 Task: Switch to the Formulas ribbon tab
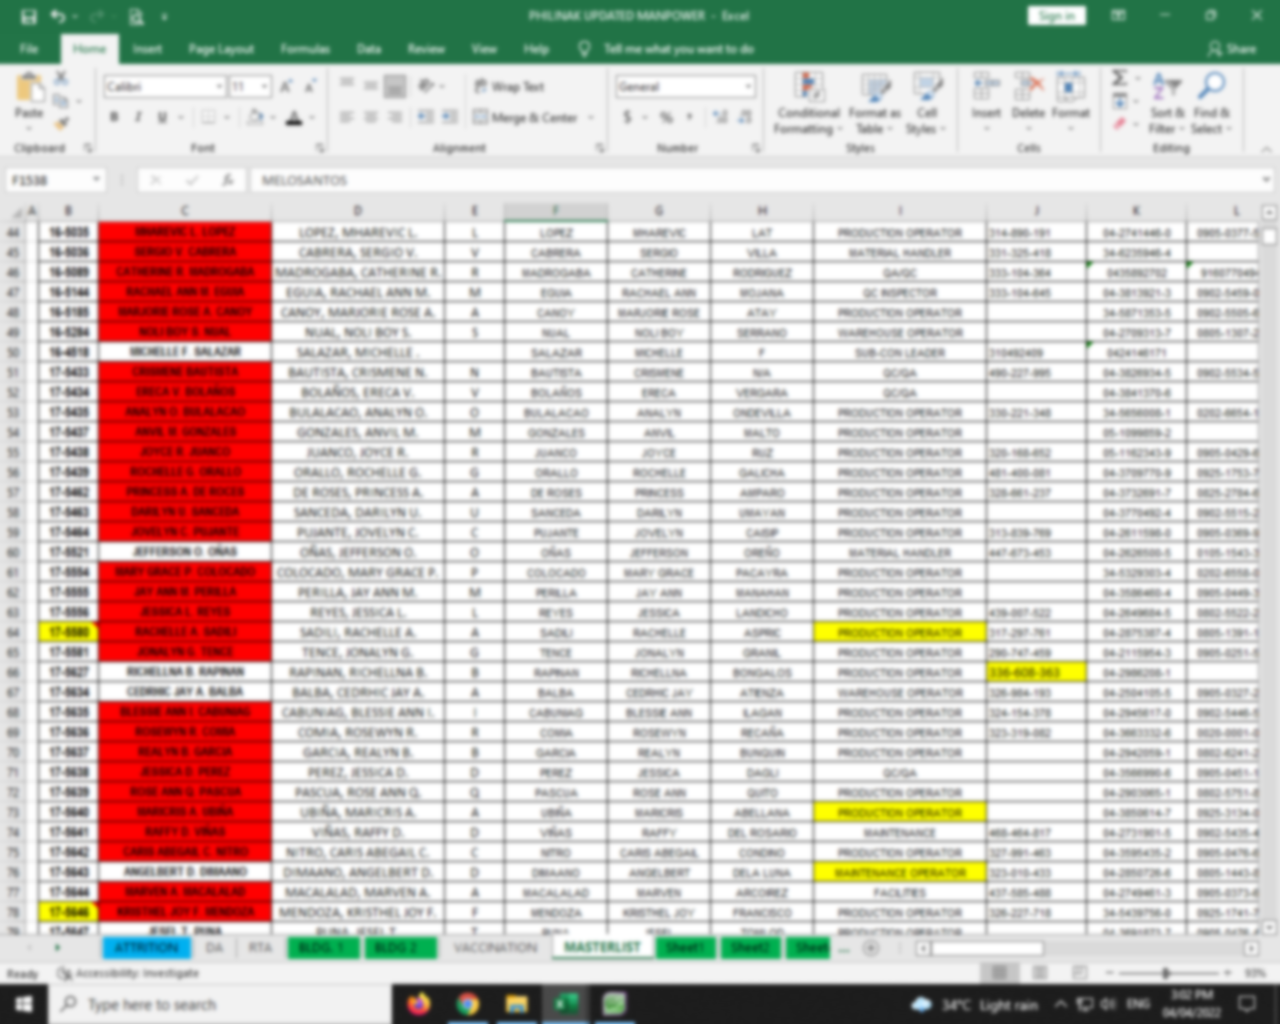[x=305, y=48]
